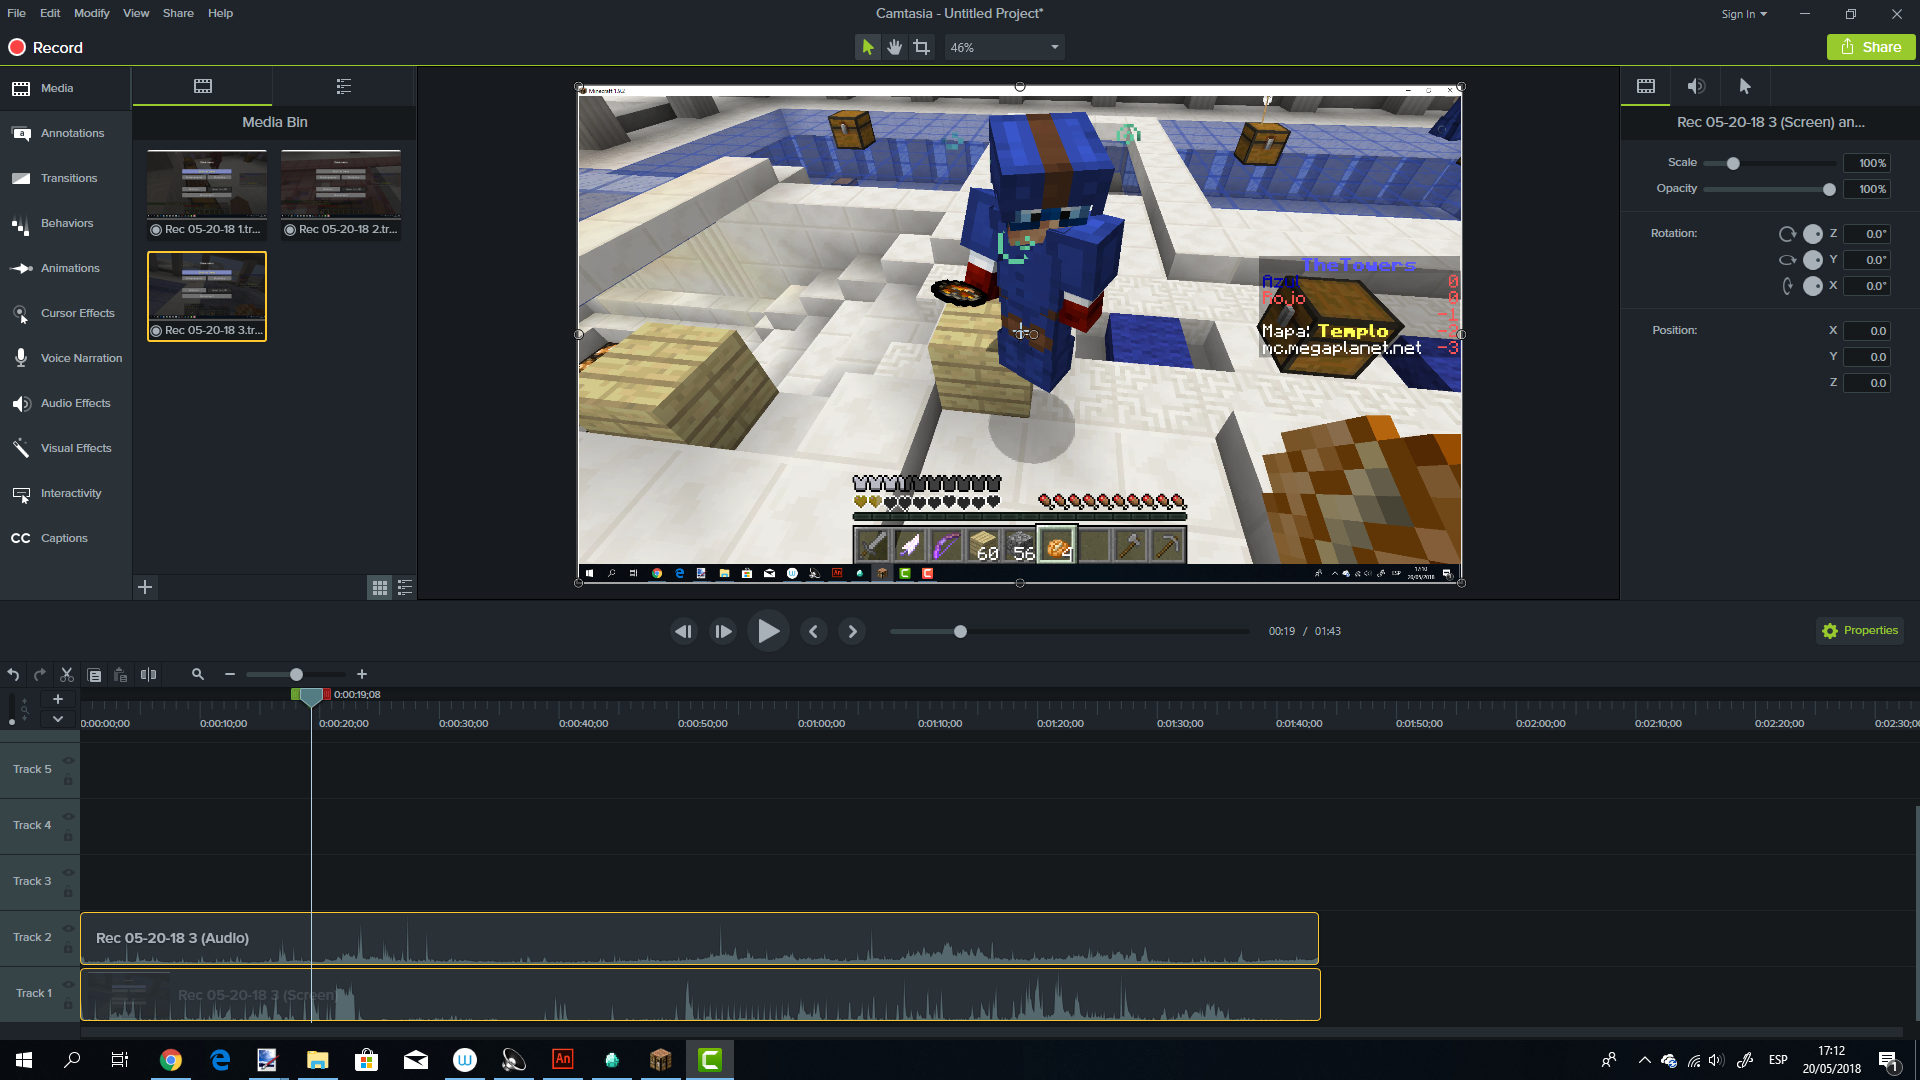Image resolution: width=1920 pixels, height=1080 pixels.
Task: Cut the selected clip with scissors icon
Action: coord(67,675)
